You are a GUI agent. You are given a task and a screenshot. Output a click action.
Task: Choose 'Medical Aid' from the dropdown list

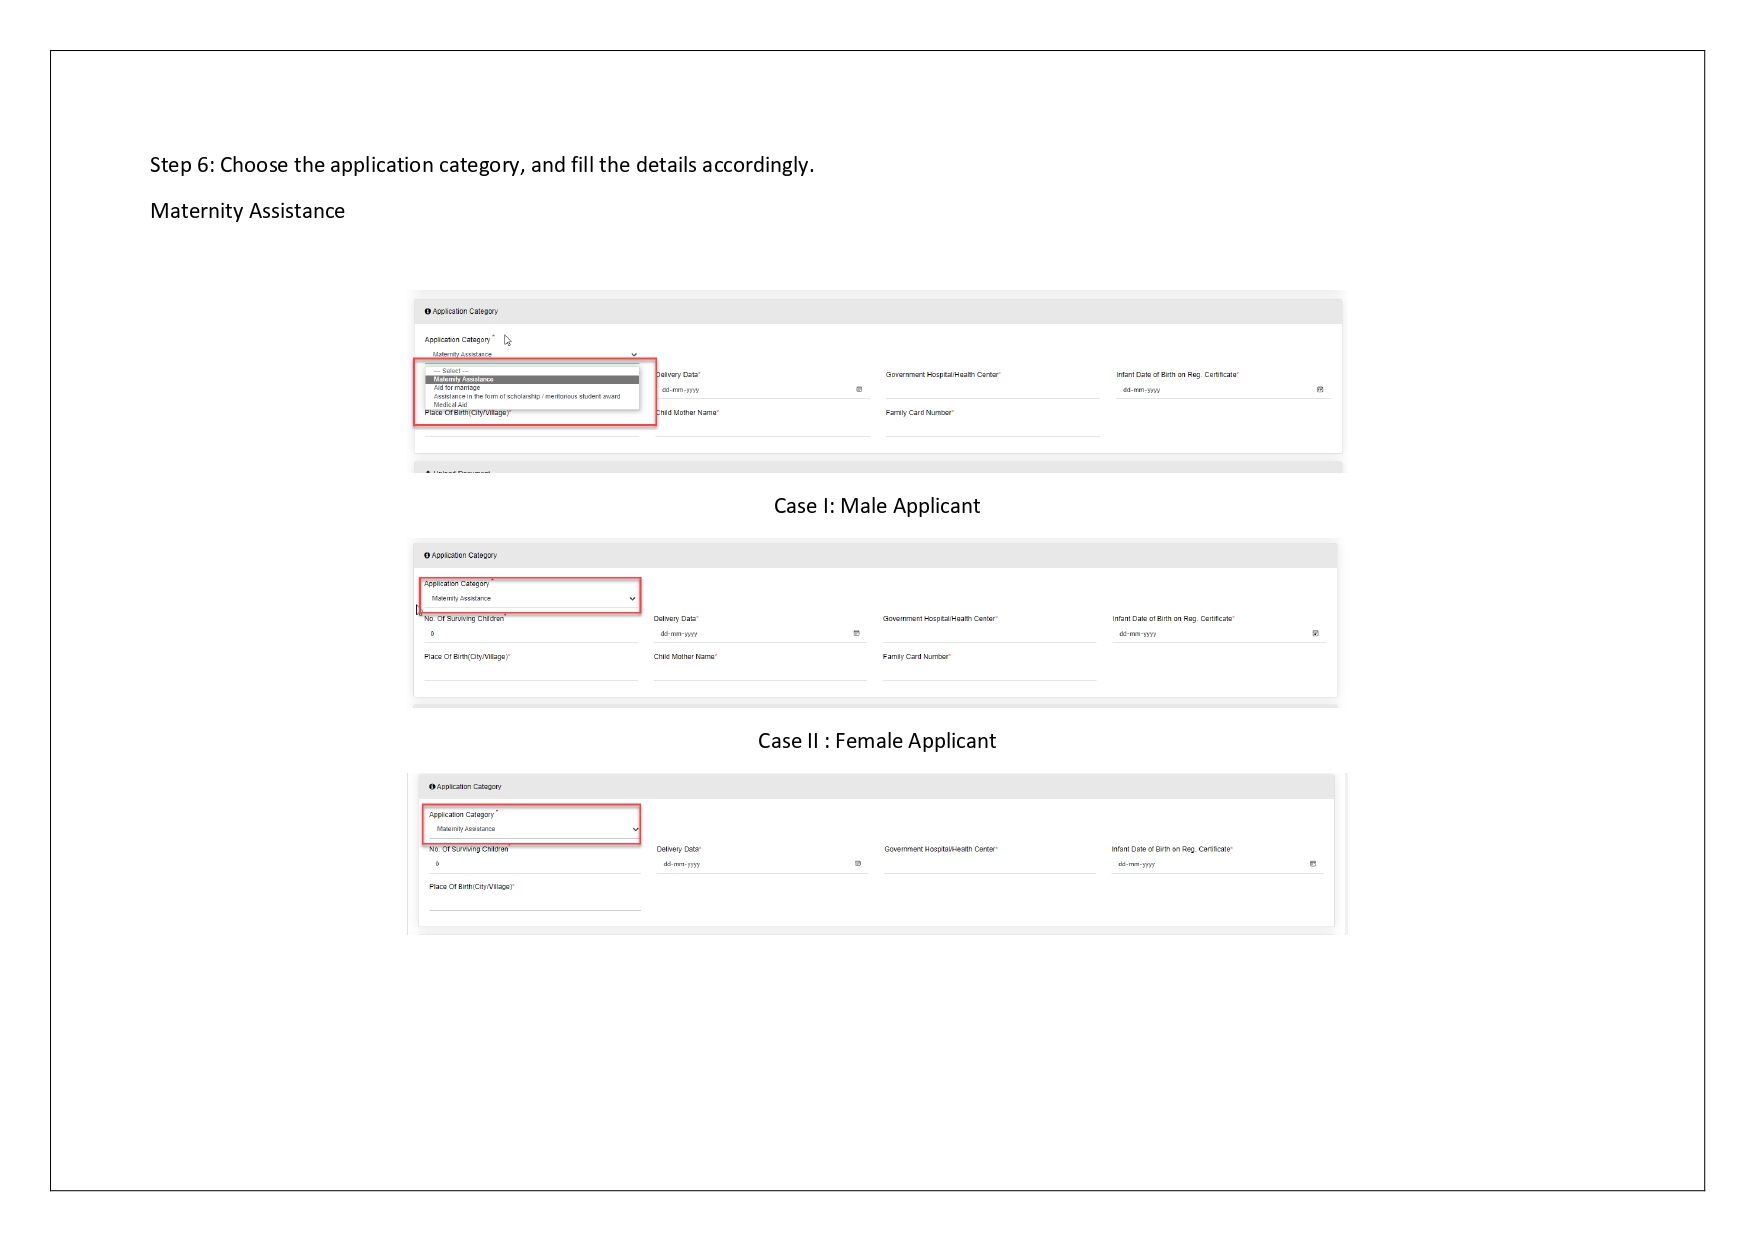click(532, 405)
